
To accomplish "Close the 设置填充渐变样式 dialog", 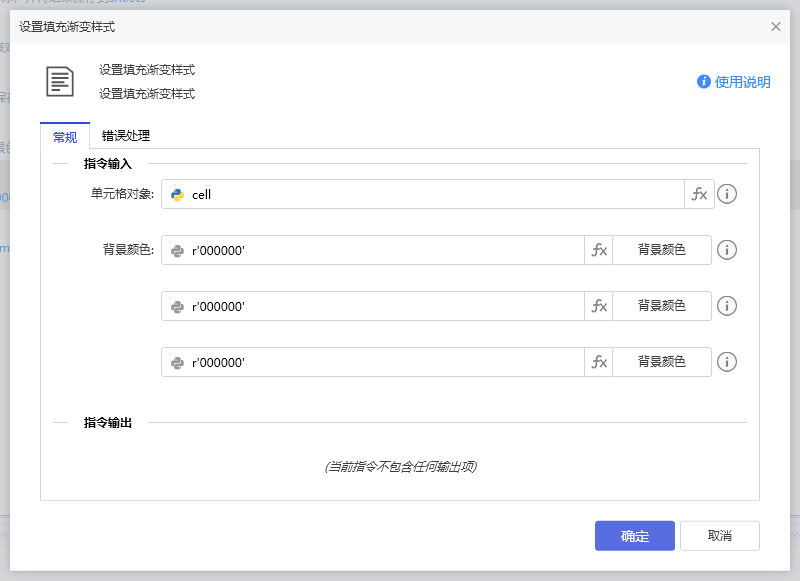I will click(776, 27).
